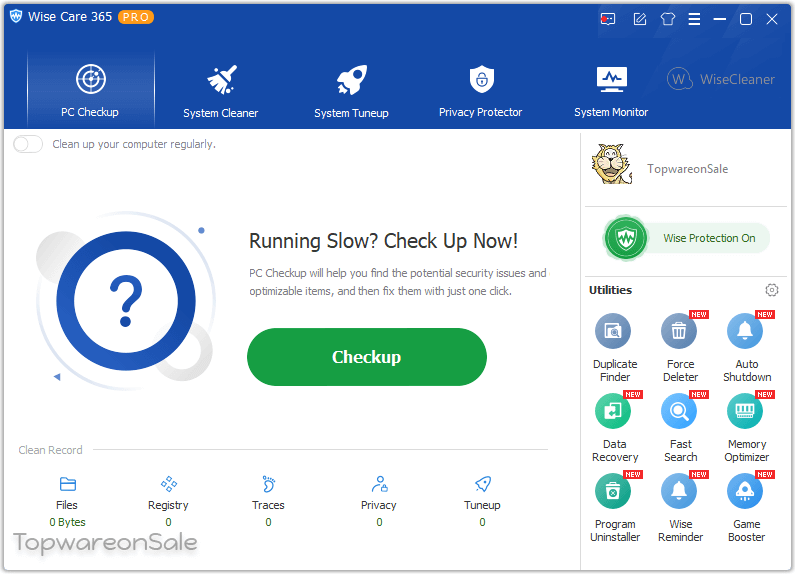
Task: Click the PRO badge in title bar
Action: [136, 17]
